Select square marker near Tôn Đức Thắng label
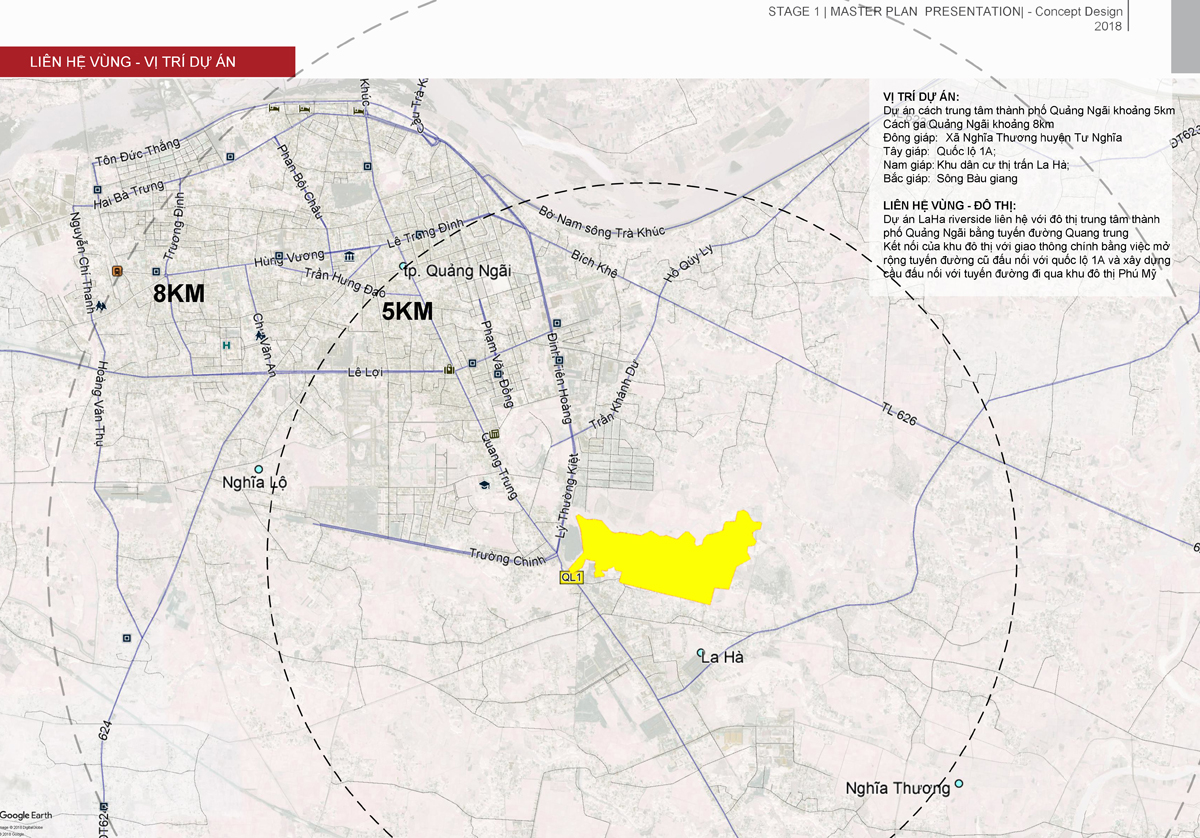The image size is (1200, 838). (x=229, y=156)
